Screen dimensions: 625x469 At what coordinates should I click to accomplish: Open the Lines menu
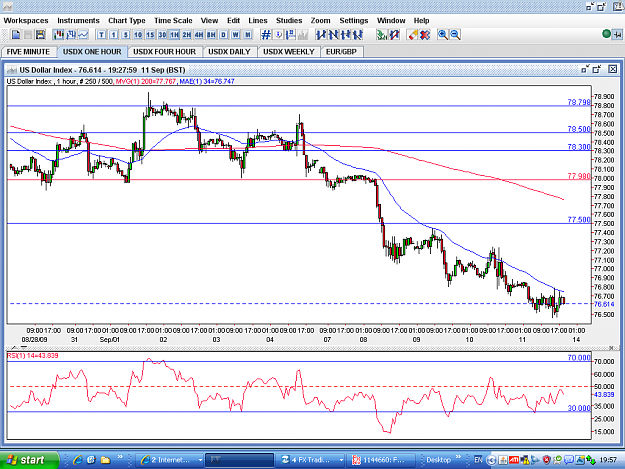[x=257, y=21]
